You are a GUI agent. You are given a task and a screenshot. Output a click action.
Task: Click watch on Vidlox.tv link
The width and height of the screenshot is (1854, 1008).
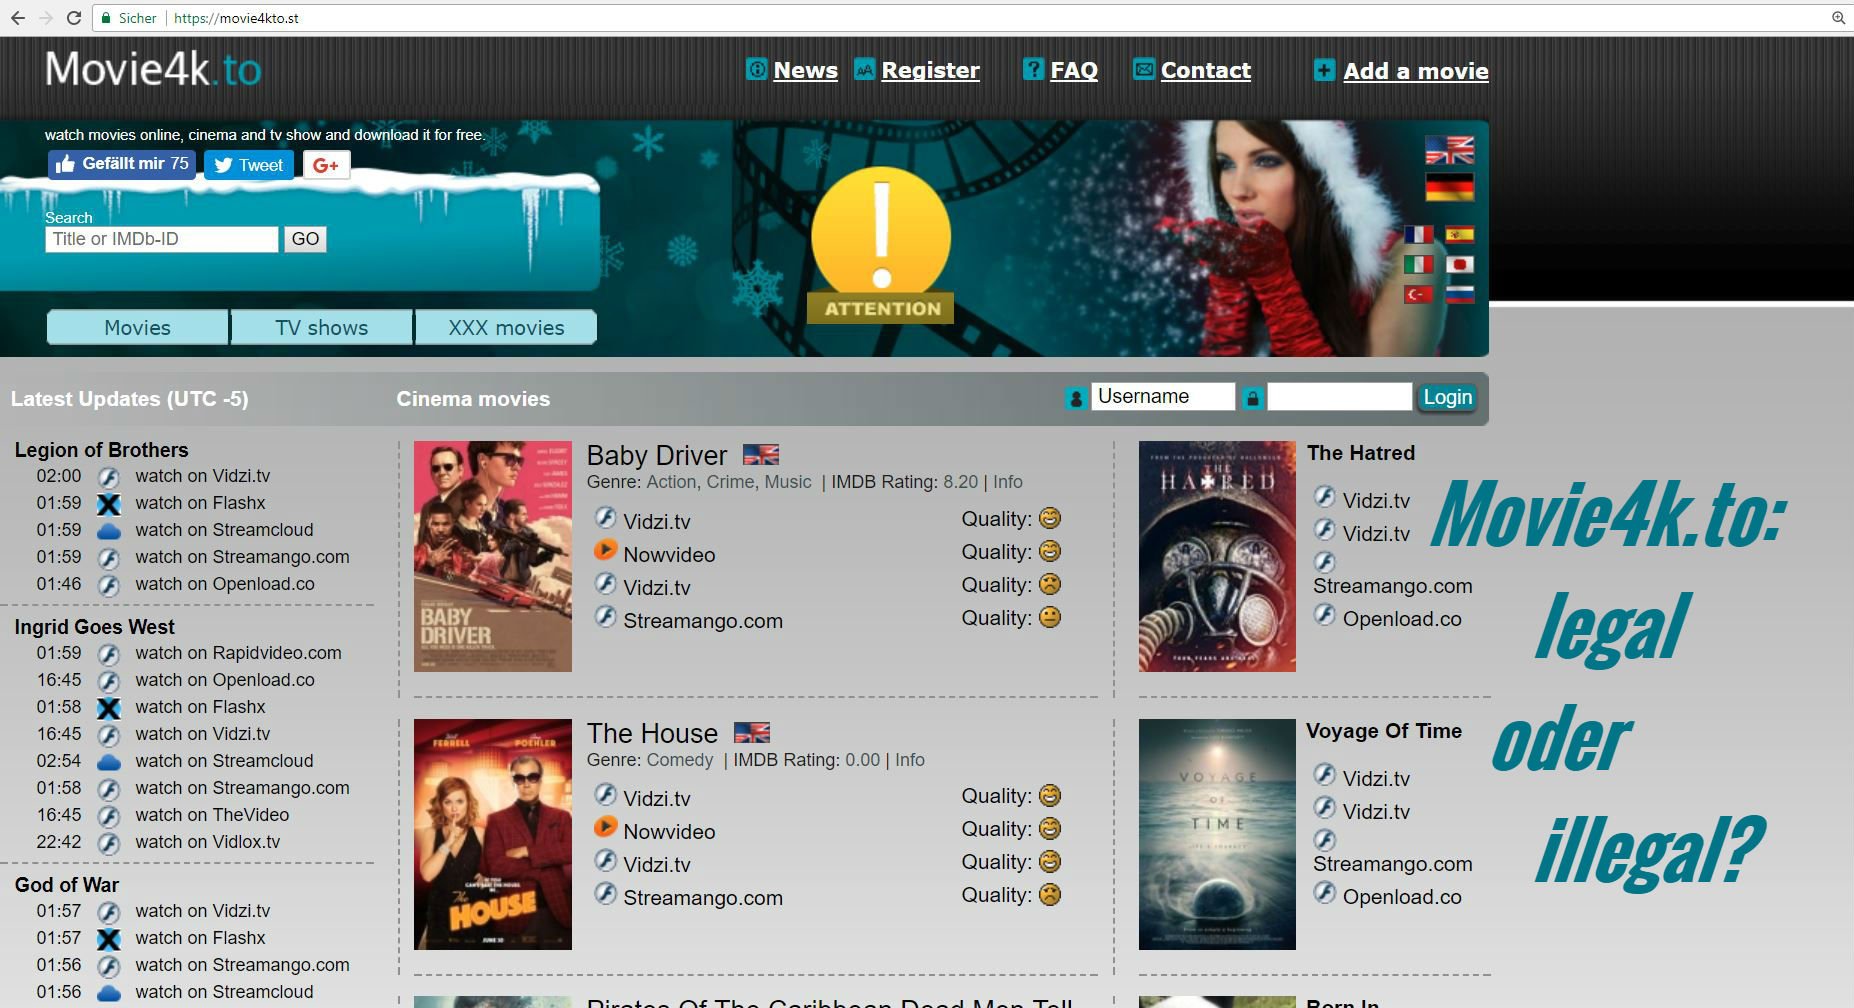[208, 842]
